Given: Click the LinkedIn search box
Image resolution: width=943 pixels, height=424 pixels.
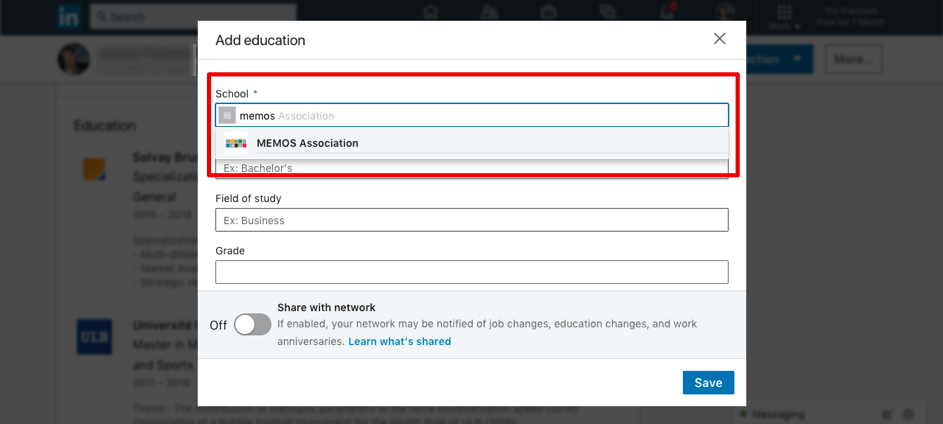Looking at the screenshot, I should [193, 17].
